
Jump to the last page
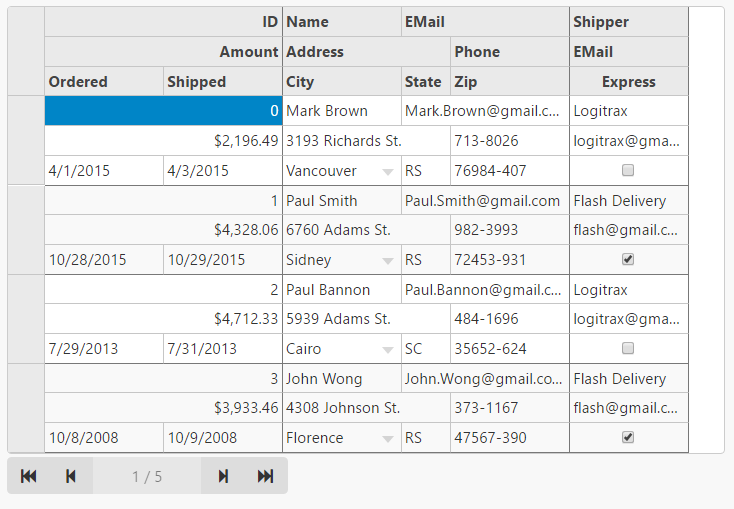[x=265, y=476]
